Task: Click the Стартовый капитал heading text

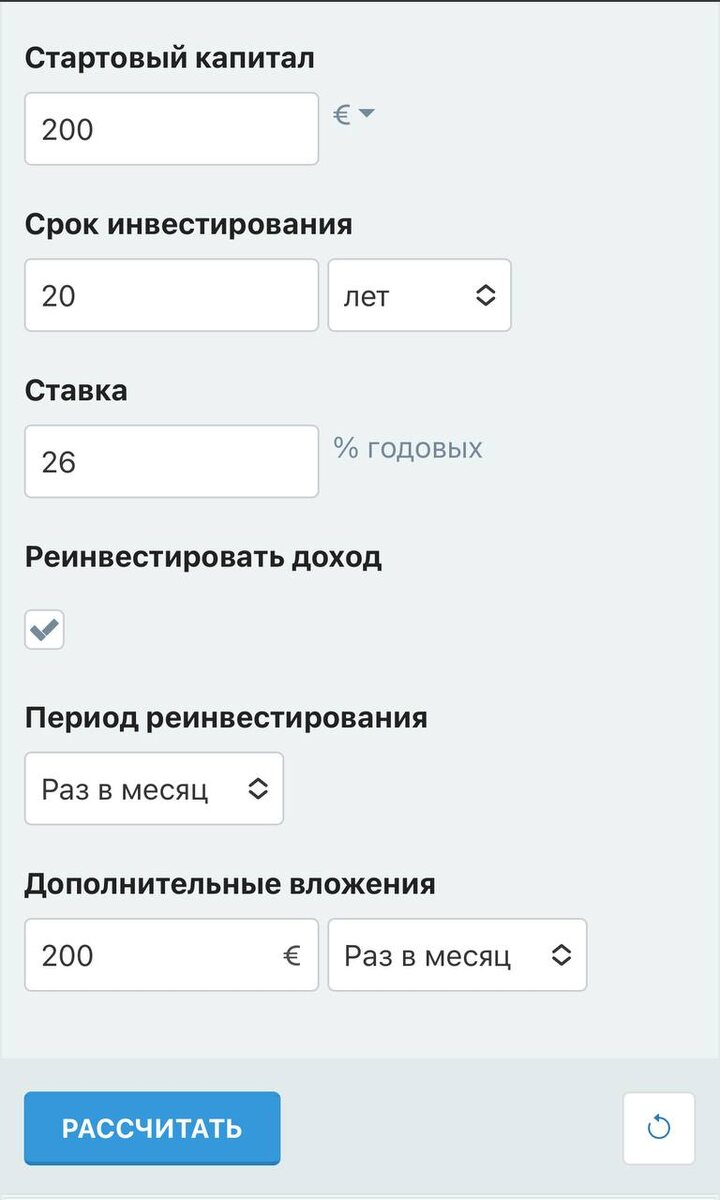Action: [168, 57]
